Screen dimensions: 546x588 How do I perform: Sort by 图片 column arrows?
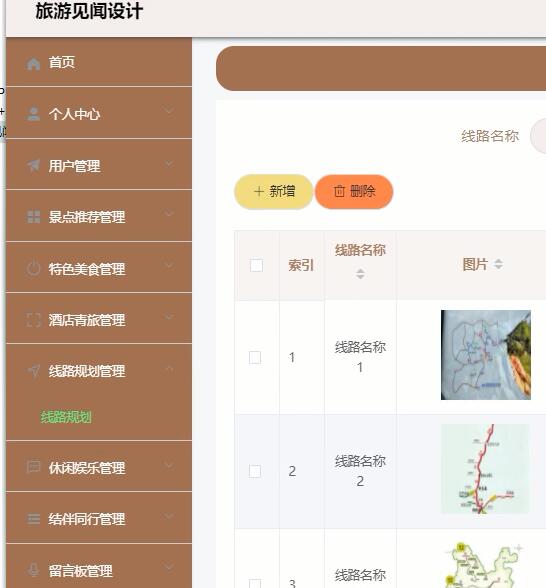pyautogui.click(x=498, y=264)
